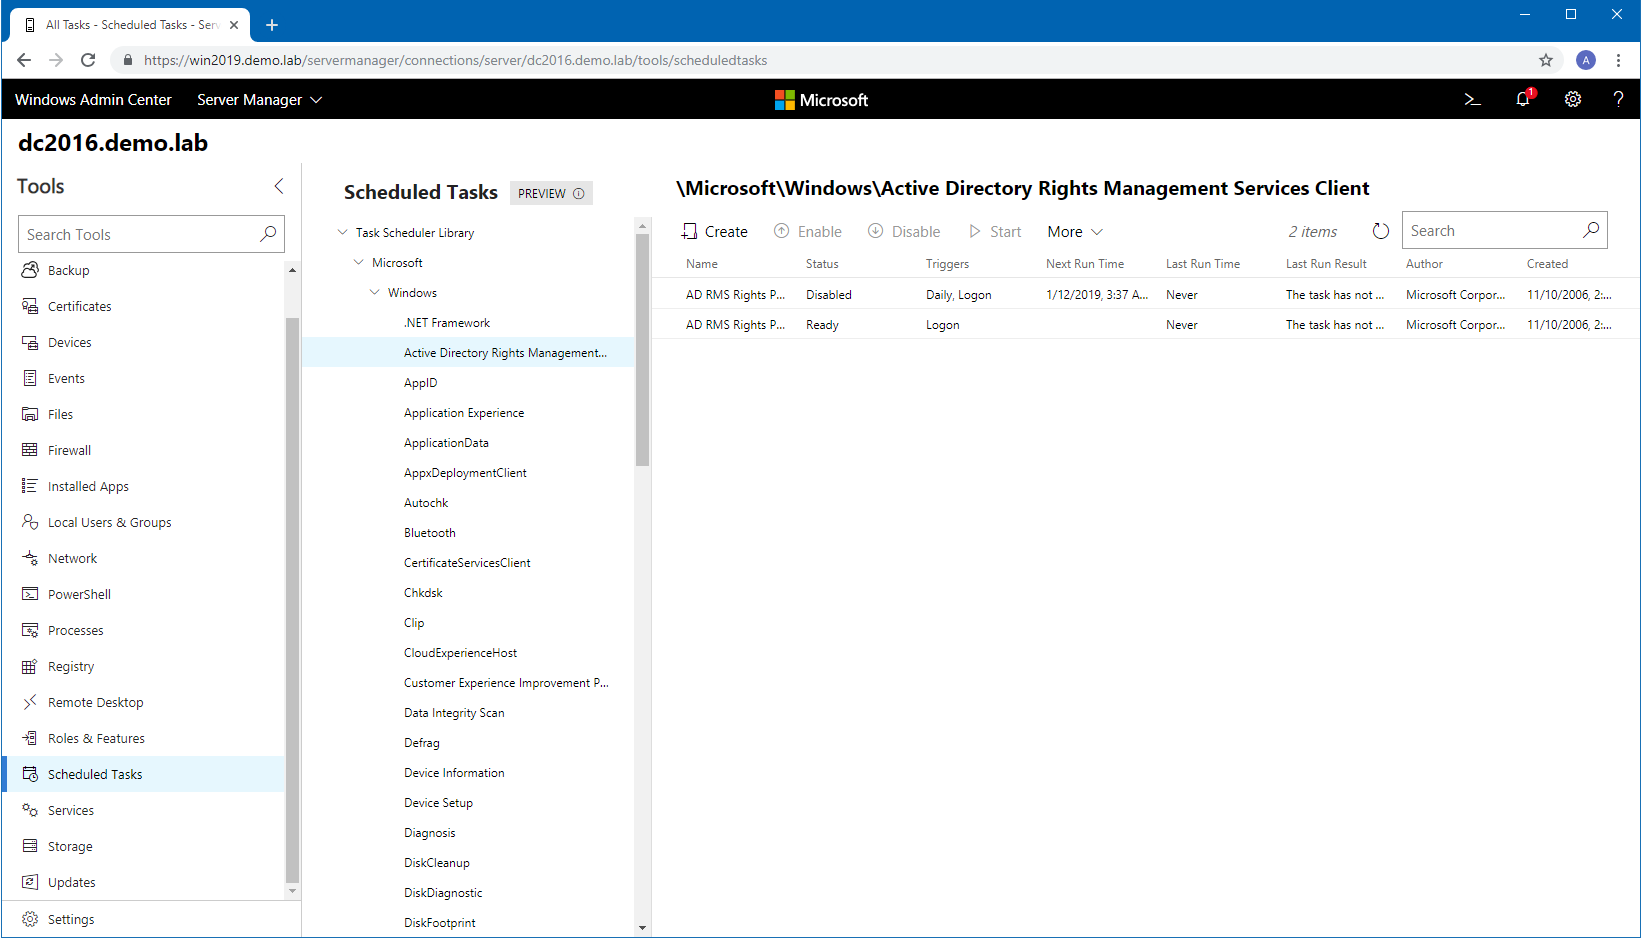Collapse the Task Scheduler Library node

pos(343,233)
